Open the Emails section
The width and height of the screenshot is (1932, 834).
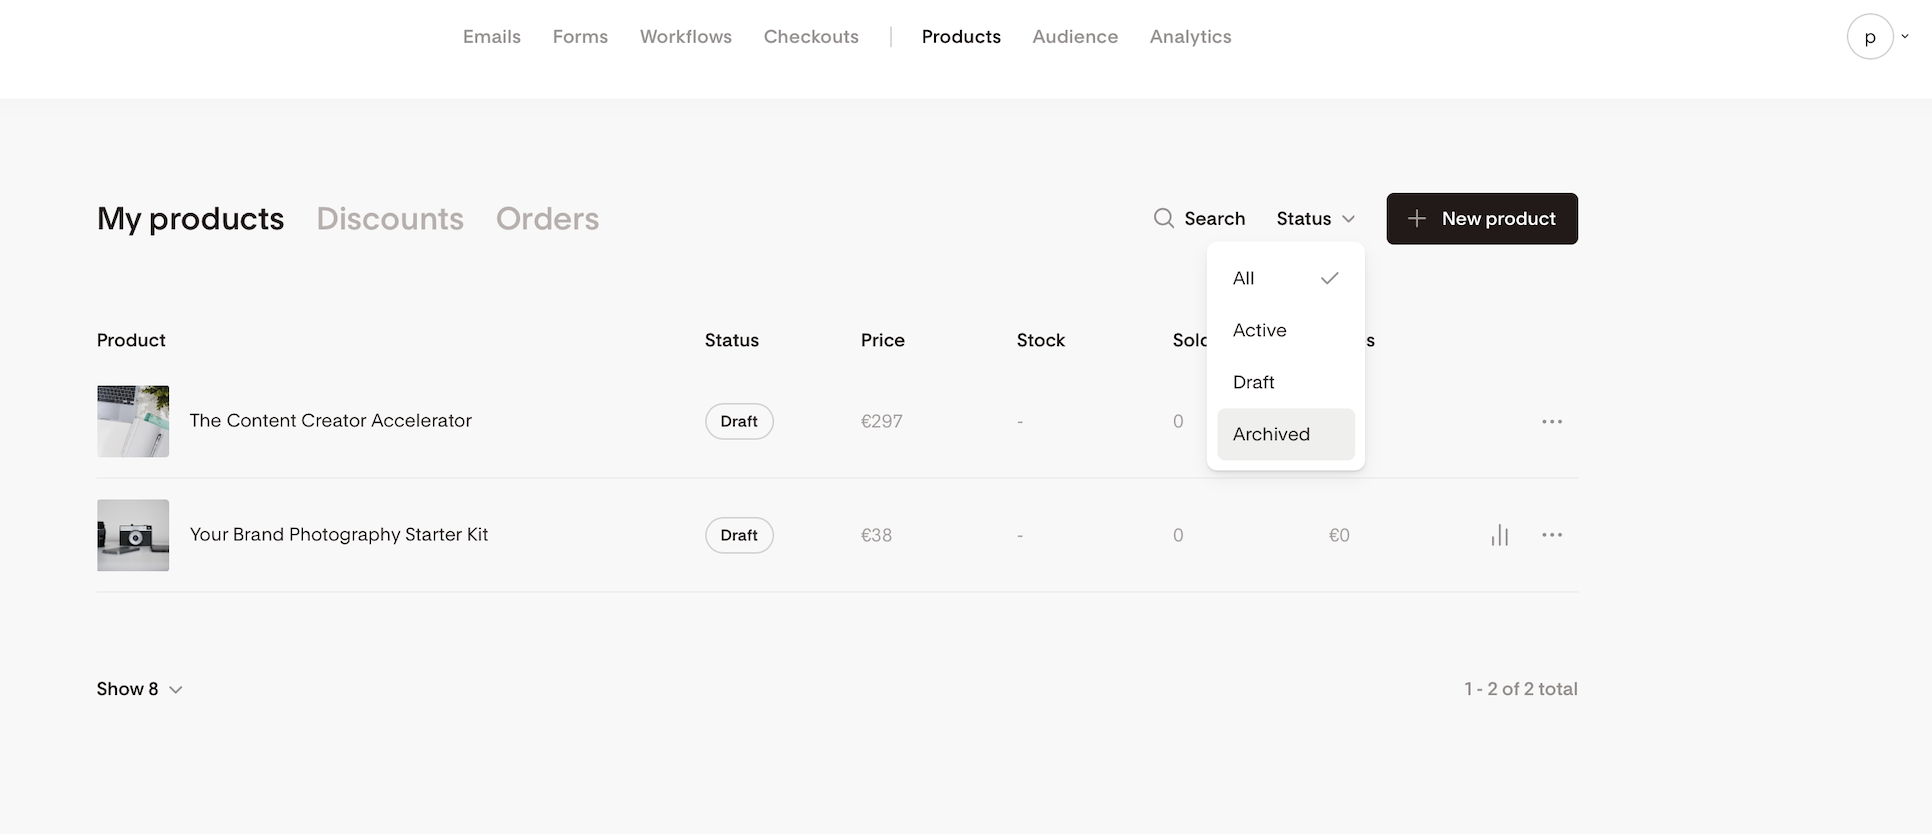pos(491,37)
